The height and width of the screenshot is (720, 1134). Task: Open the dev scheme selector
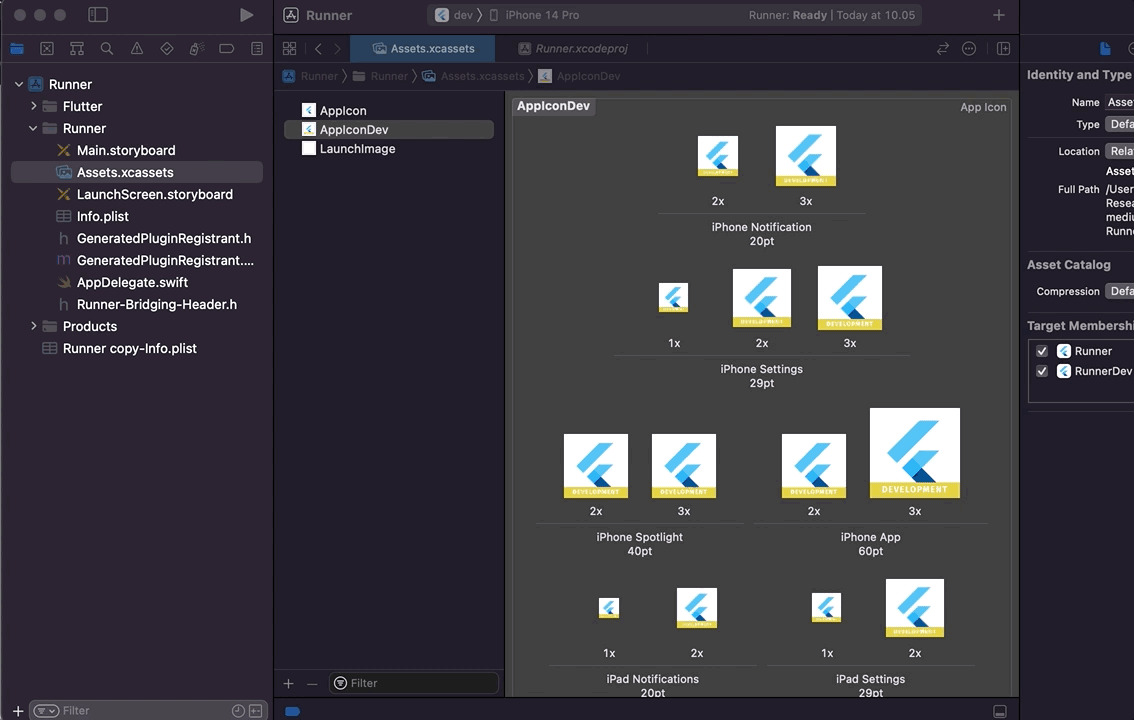(x=454, y=15)
